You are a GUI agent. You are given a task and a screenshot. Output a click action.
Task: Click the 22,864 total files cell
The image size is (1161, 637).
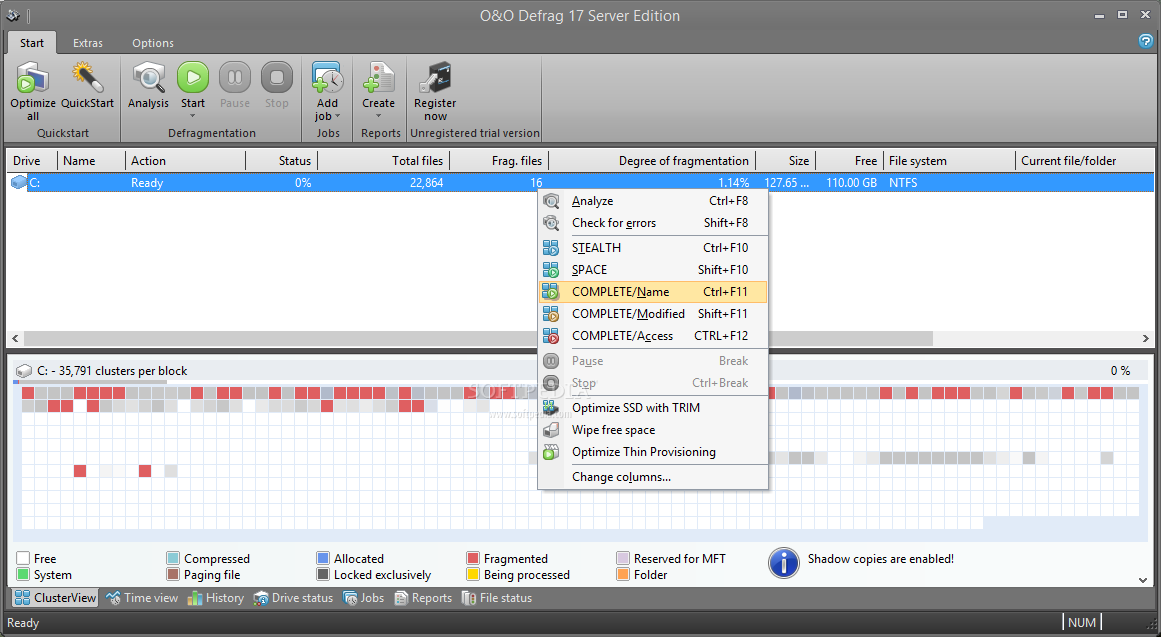point(384,182)
